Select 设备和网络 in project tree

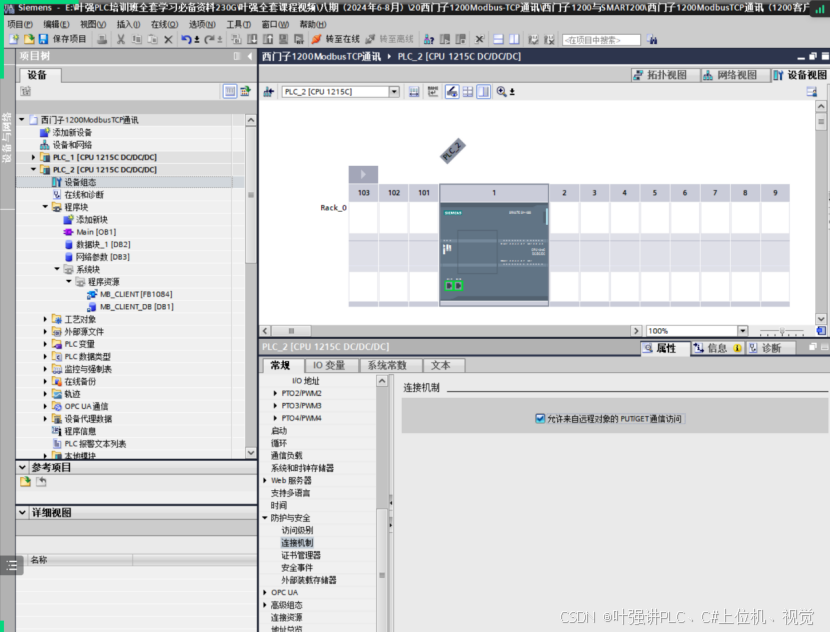pyautogui.click(x=66, y=145)
